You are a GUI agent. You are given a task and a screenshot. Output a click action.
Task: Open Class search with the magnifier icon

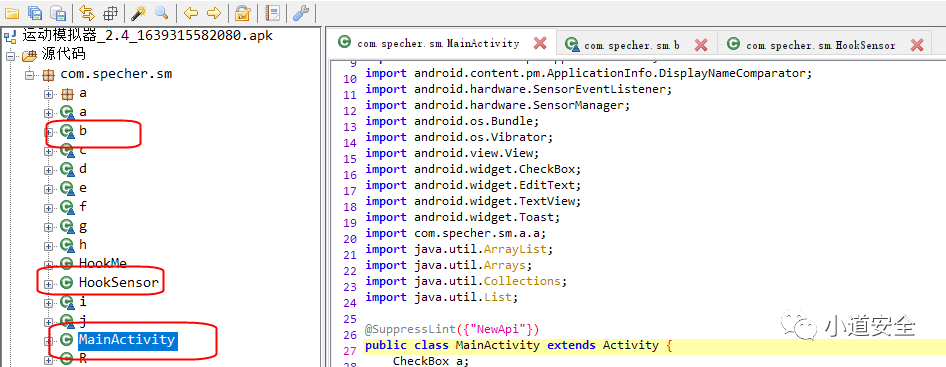(x=162, y=12)
